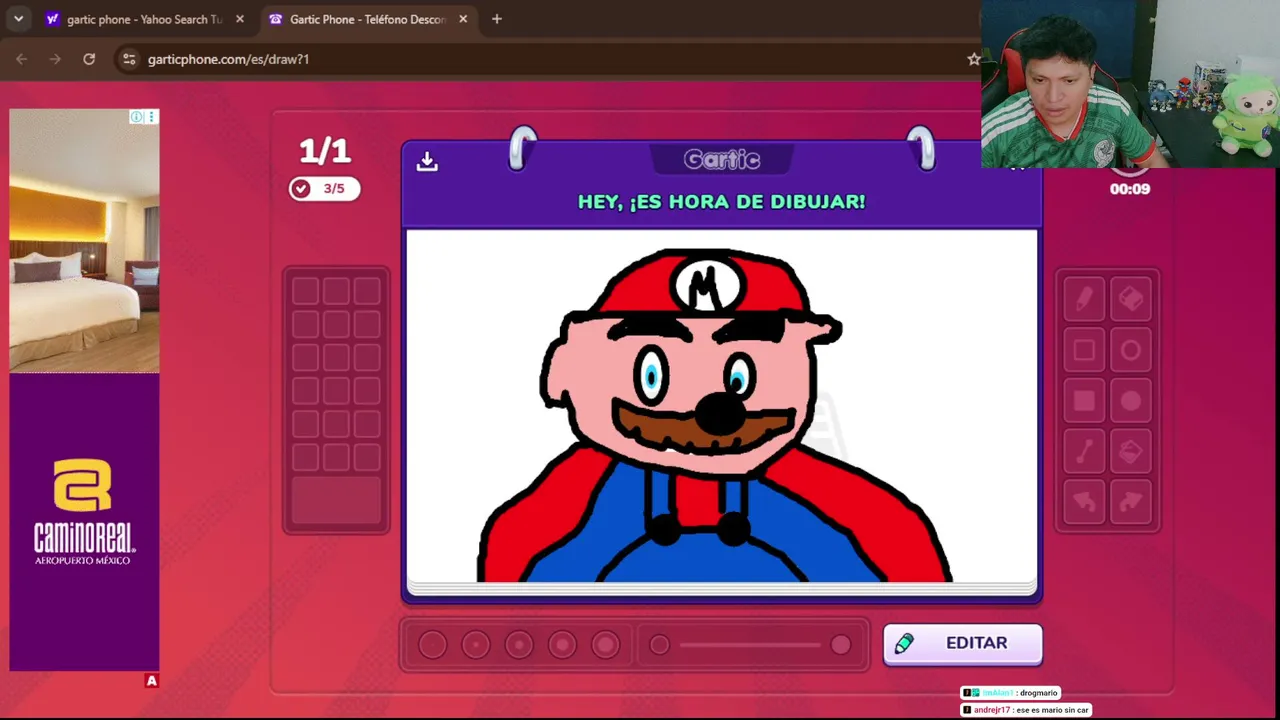Click the Mario drawing canvas

click(x=721, y=406)
